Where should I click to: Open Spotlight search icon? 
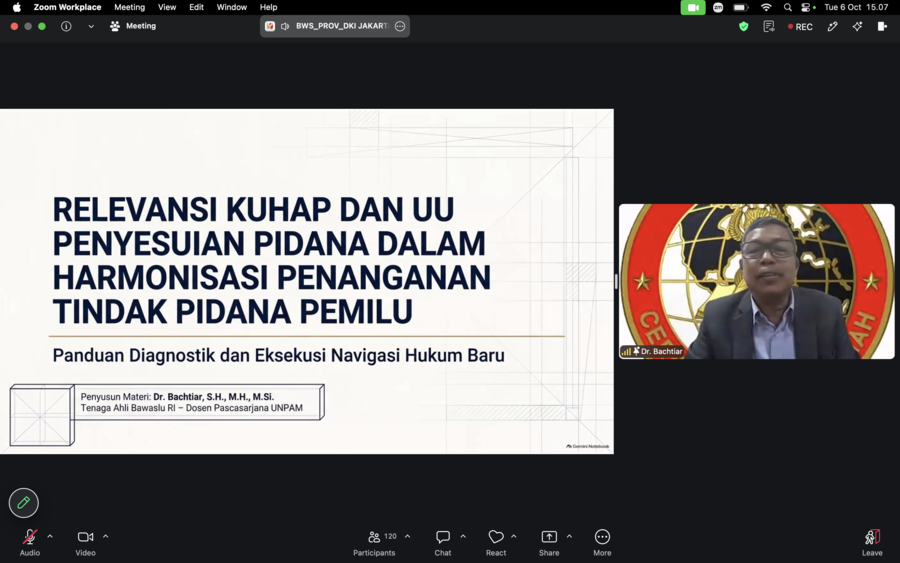tap(788, 7)
